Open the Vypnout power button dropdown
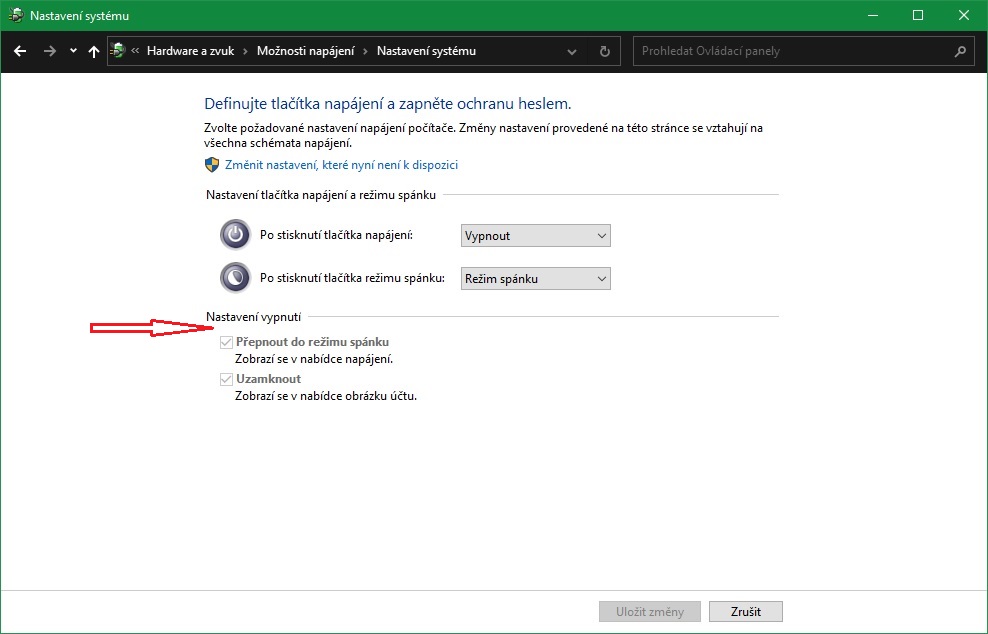The height and width of the screenshot is (634, 988). pyautogui.click(x=536, y=236)
